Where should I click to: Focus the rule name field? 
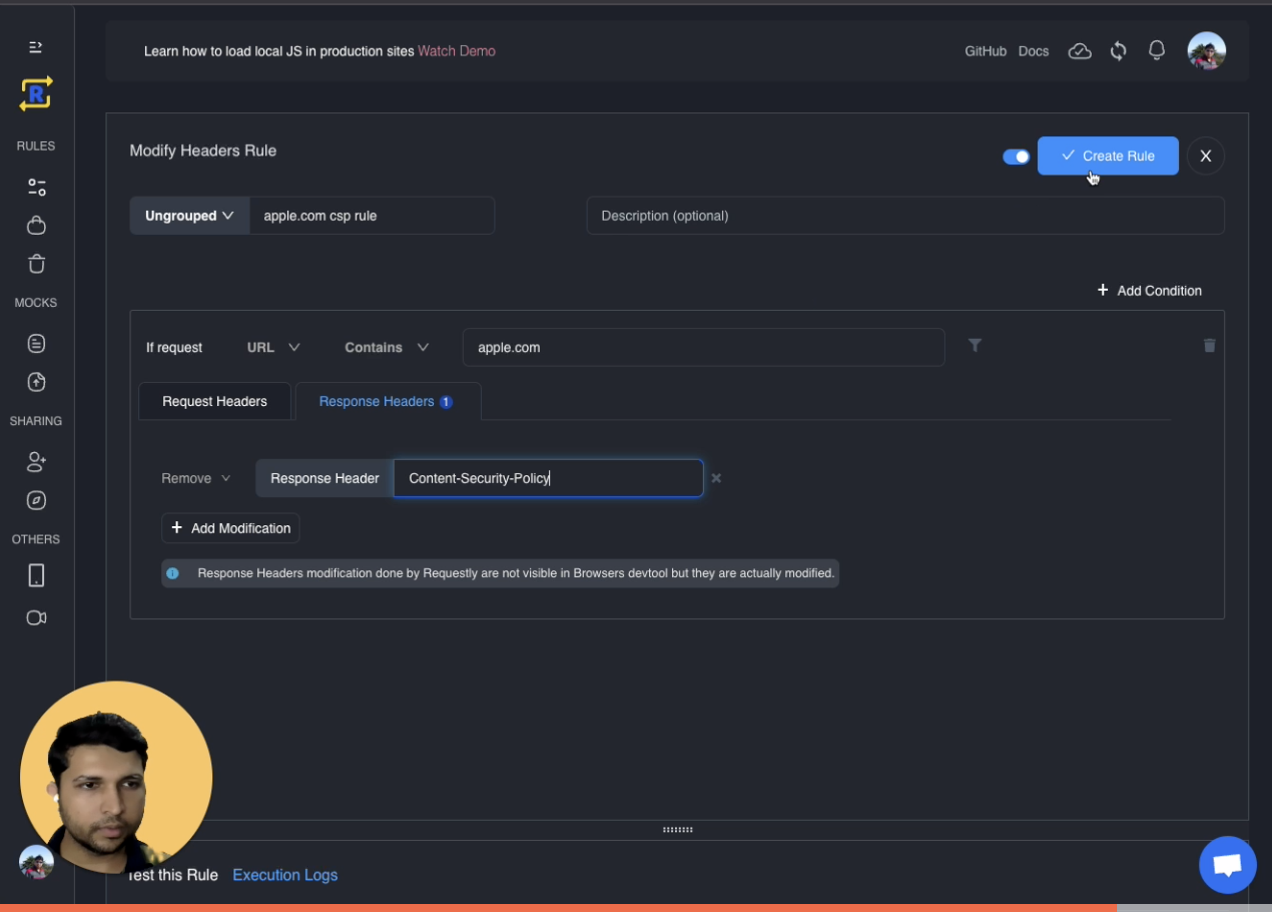point(372,216)
